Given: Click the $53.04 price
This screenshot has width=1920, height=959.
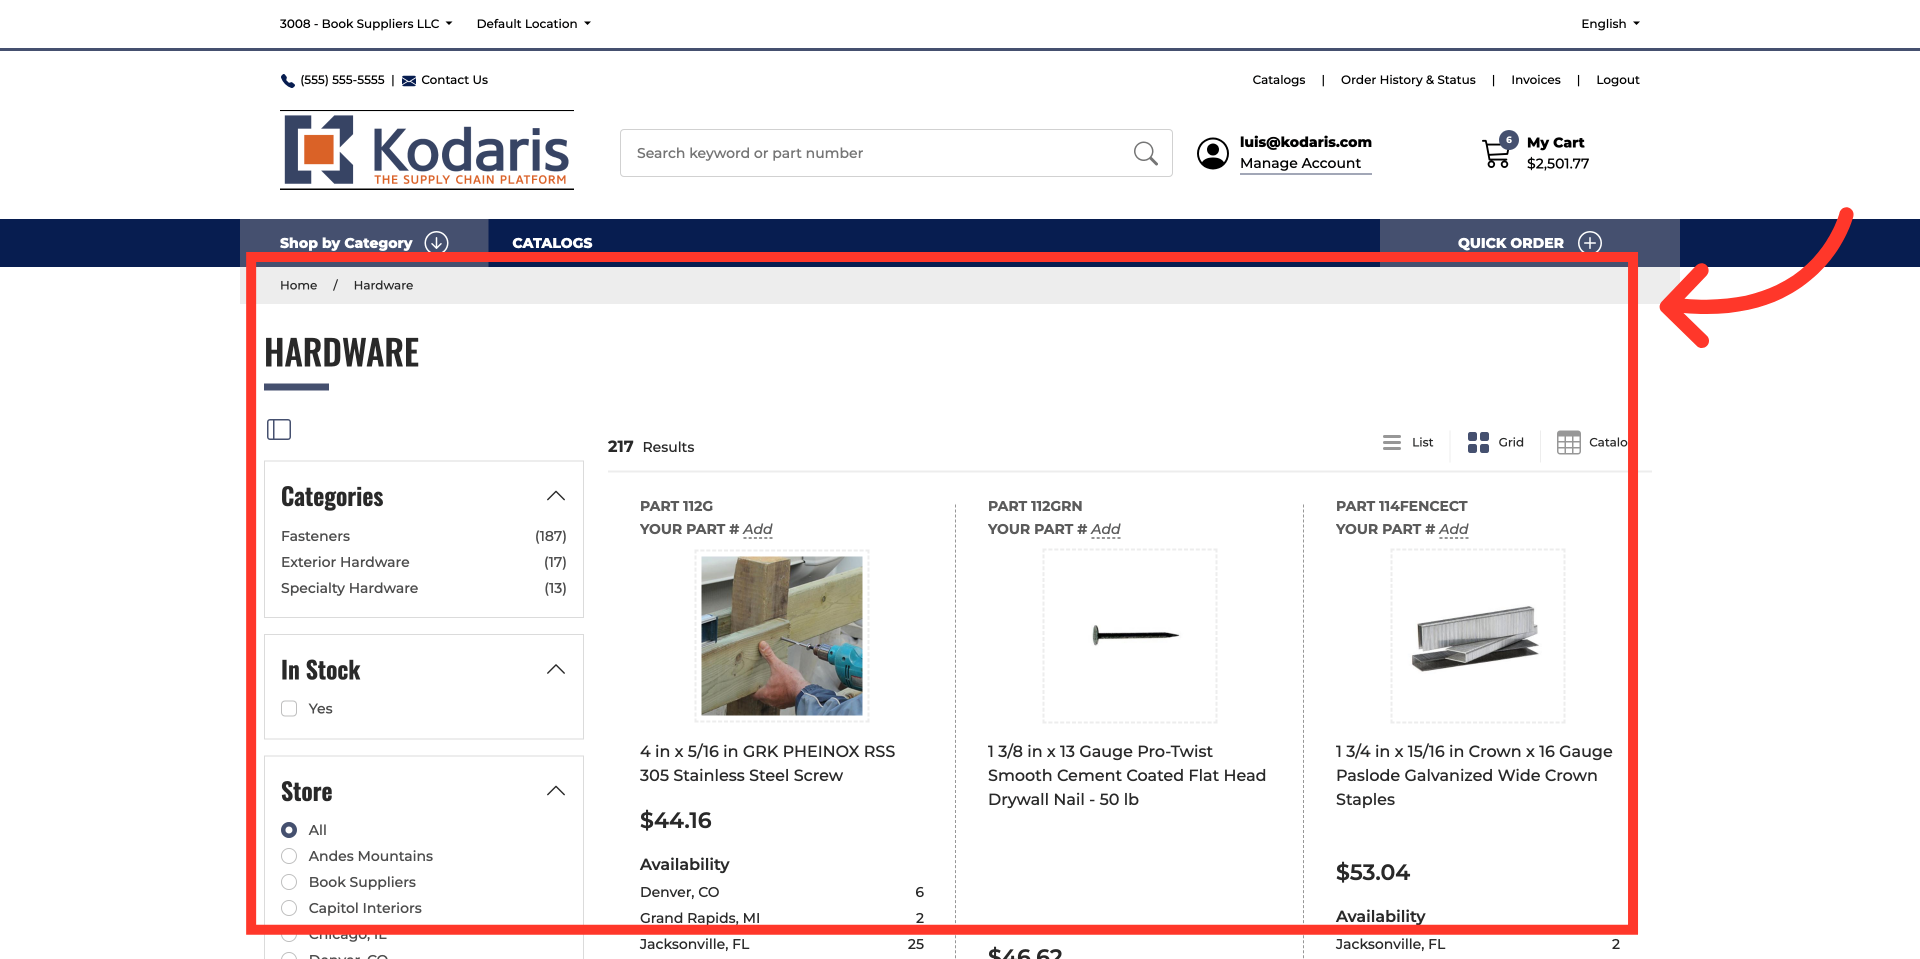Looking at the screenshot, I should (x=1373, y=873).
